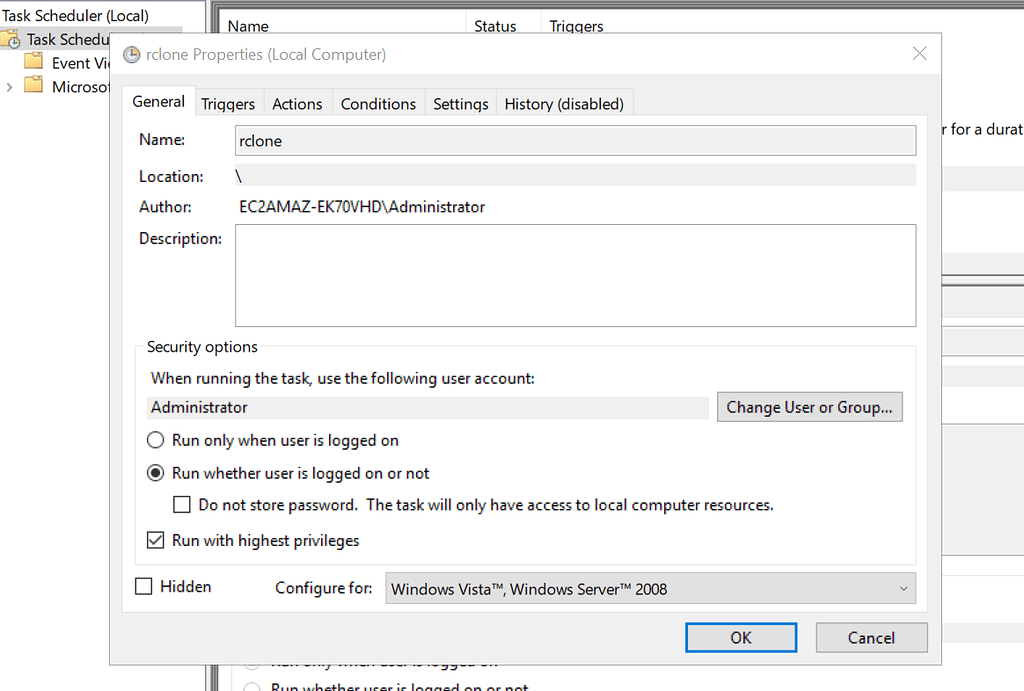Click the Microsoft folder icon in sidebar
Viewport: 1024px width, 691px height.
pyautogui.click(x=34, y=87)
